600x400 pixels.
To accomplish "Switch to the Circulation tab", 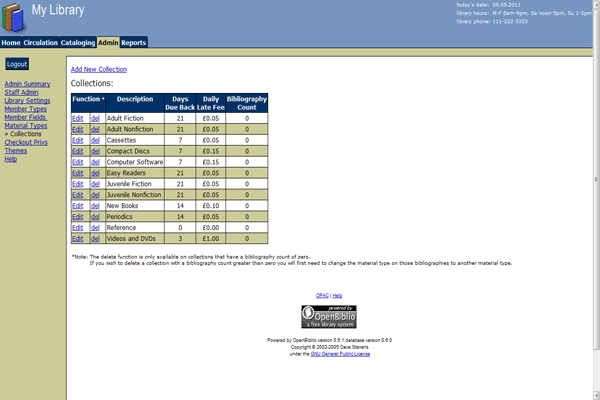I will point(40,43).
